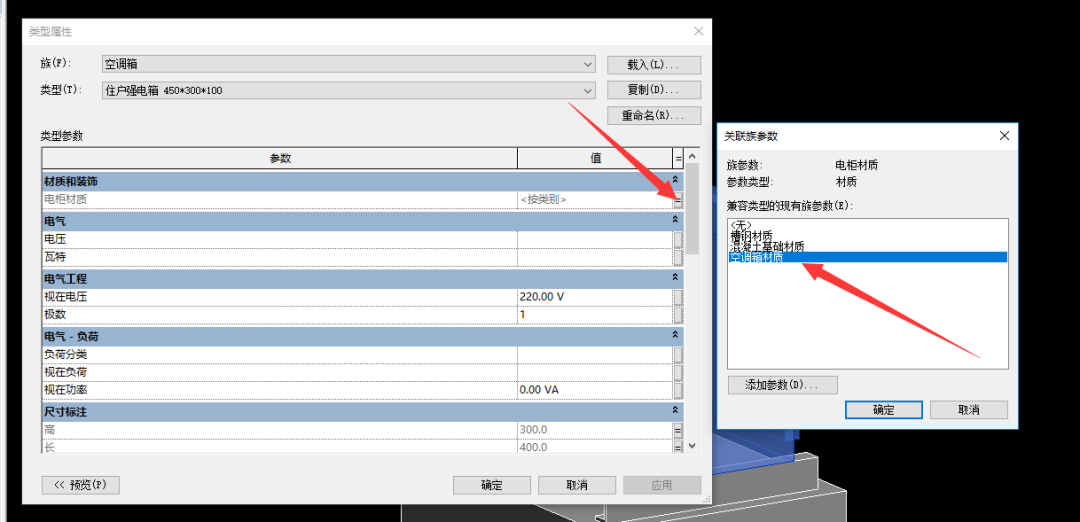Click associate parameter button for 视在功率 row

(x=678, y=390)
